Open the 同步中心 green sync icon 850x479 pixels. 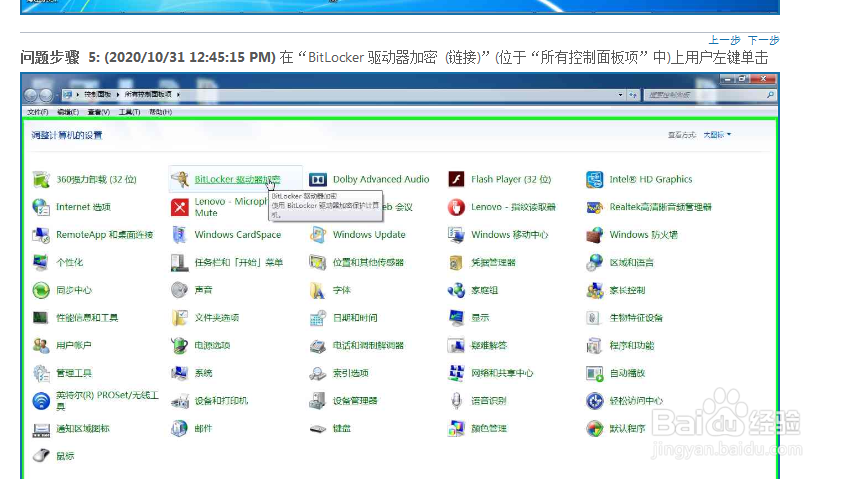(41, 290)
